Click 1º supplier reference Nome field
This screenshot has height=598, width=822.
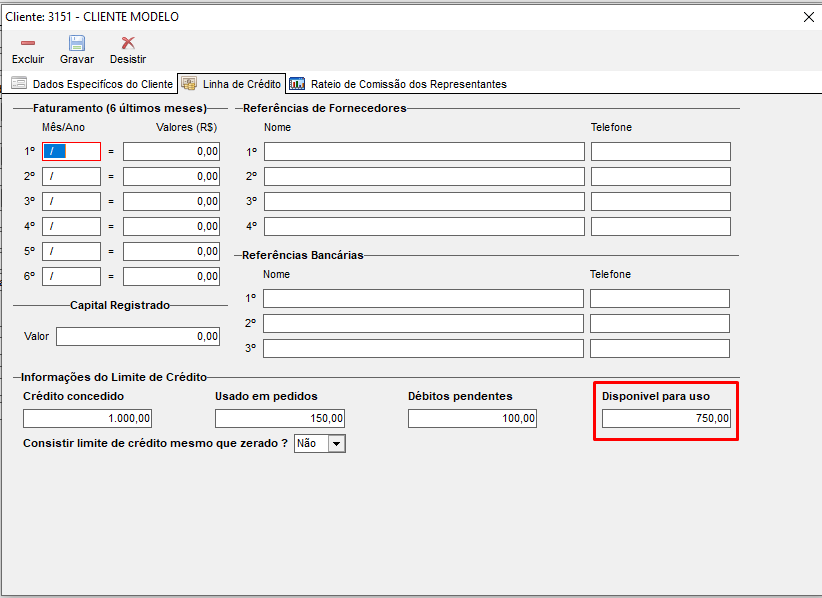(424, 152)
